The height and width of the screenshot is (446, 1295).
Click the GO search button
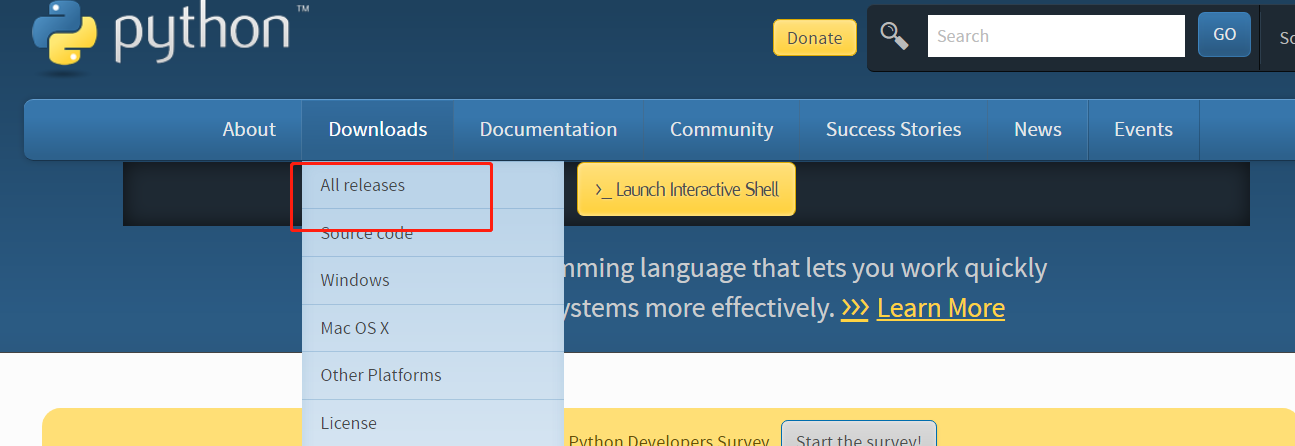click(1224, 35)
